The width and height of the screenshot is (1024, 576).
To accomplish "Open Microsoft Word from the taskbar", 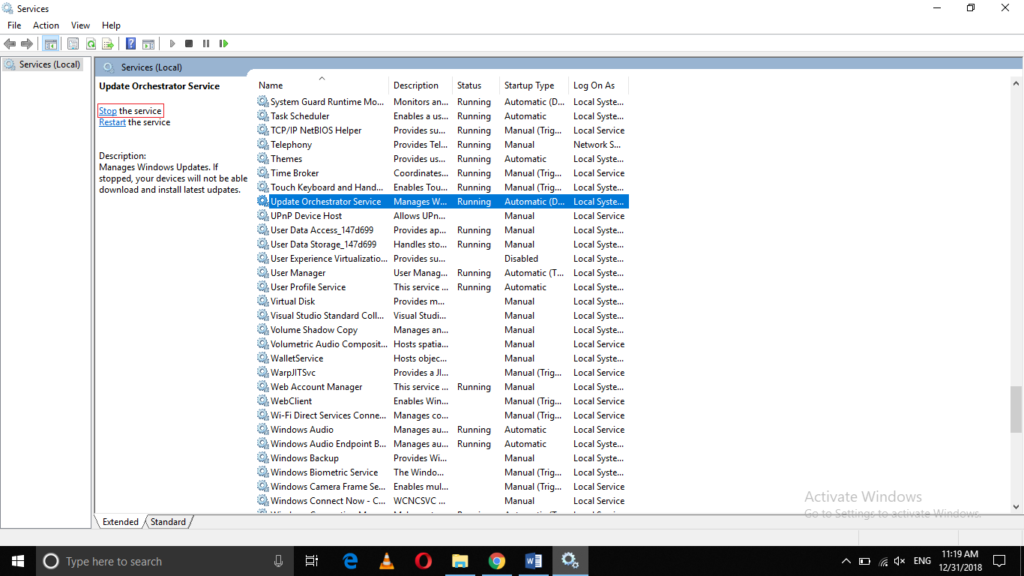I will click(x=534, y=561).
